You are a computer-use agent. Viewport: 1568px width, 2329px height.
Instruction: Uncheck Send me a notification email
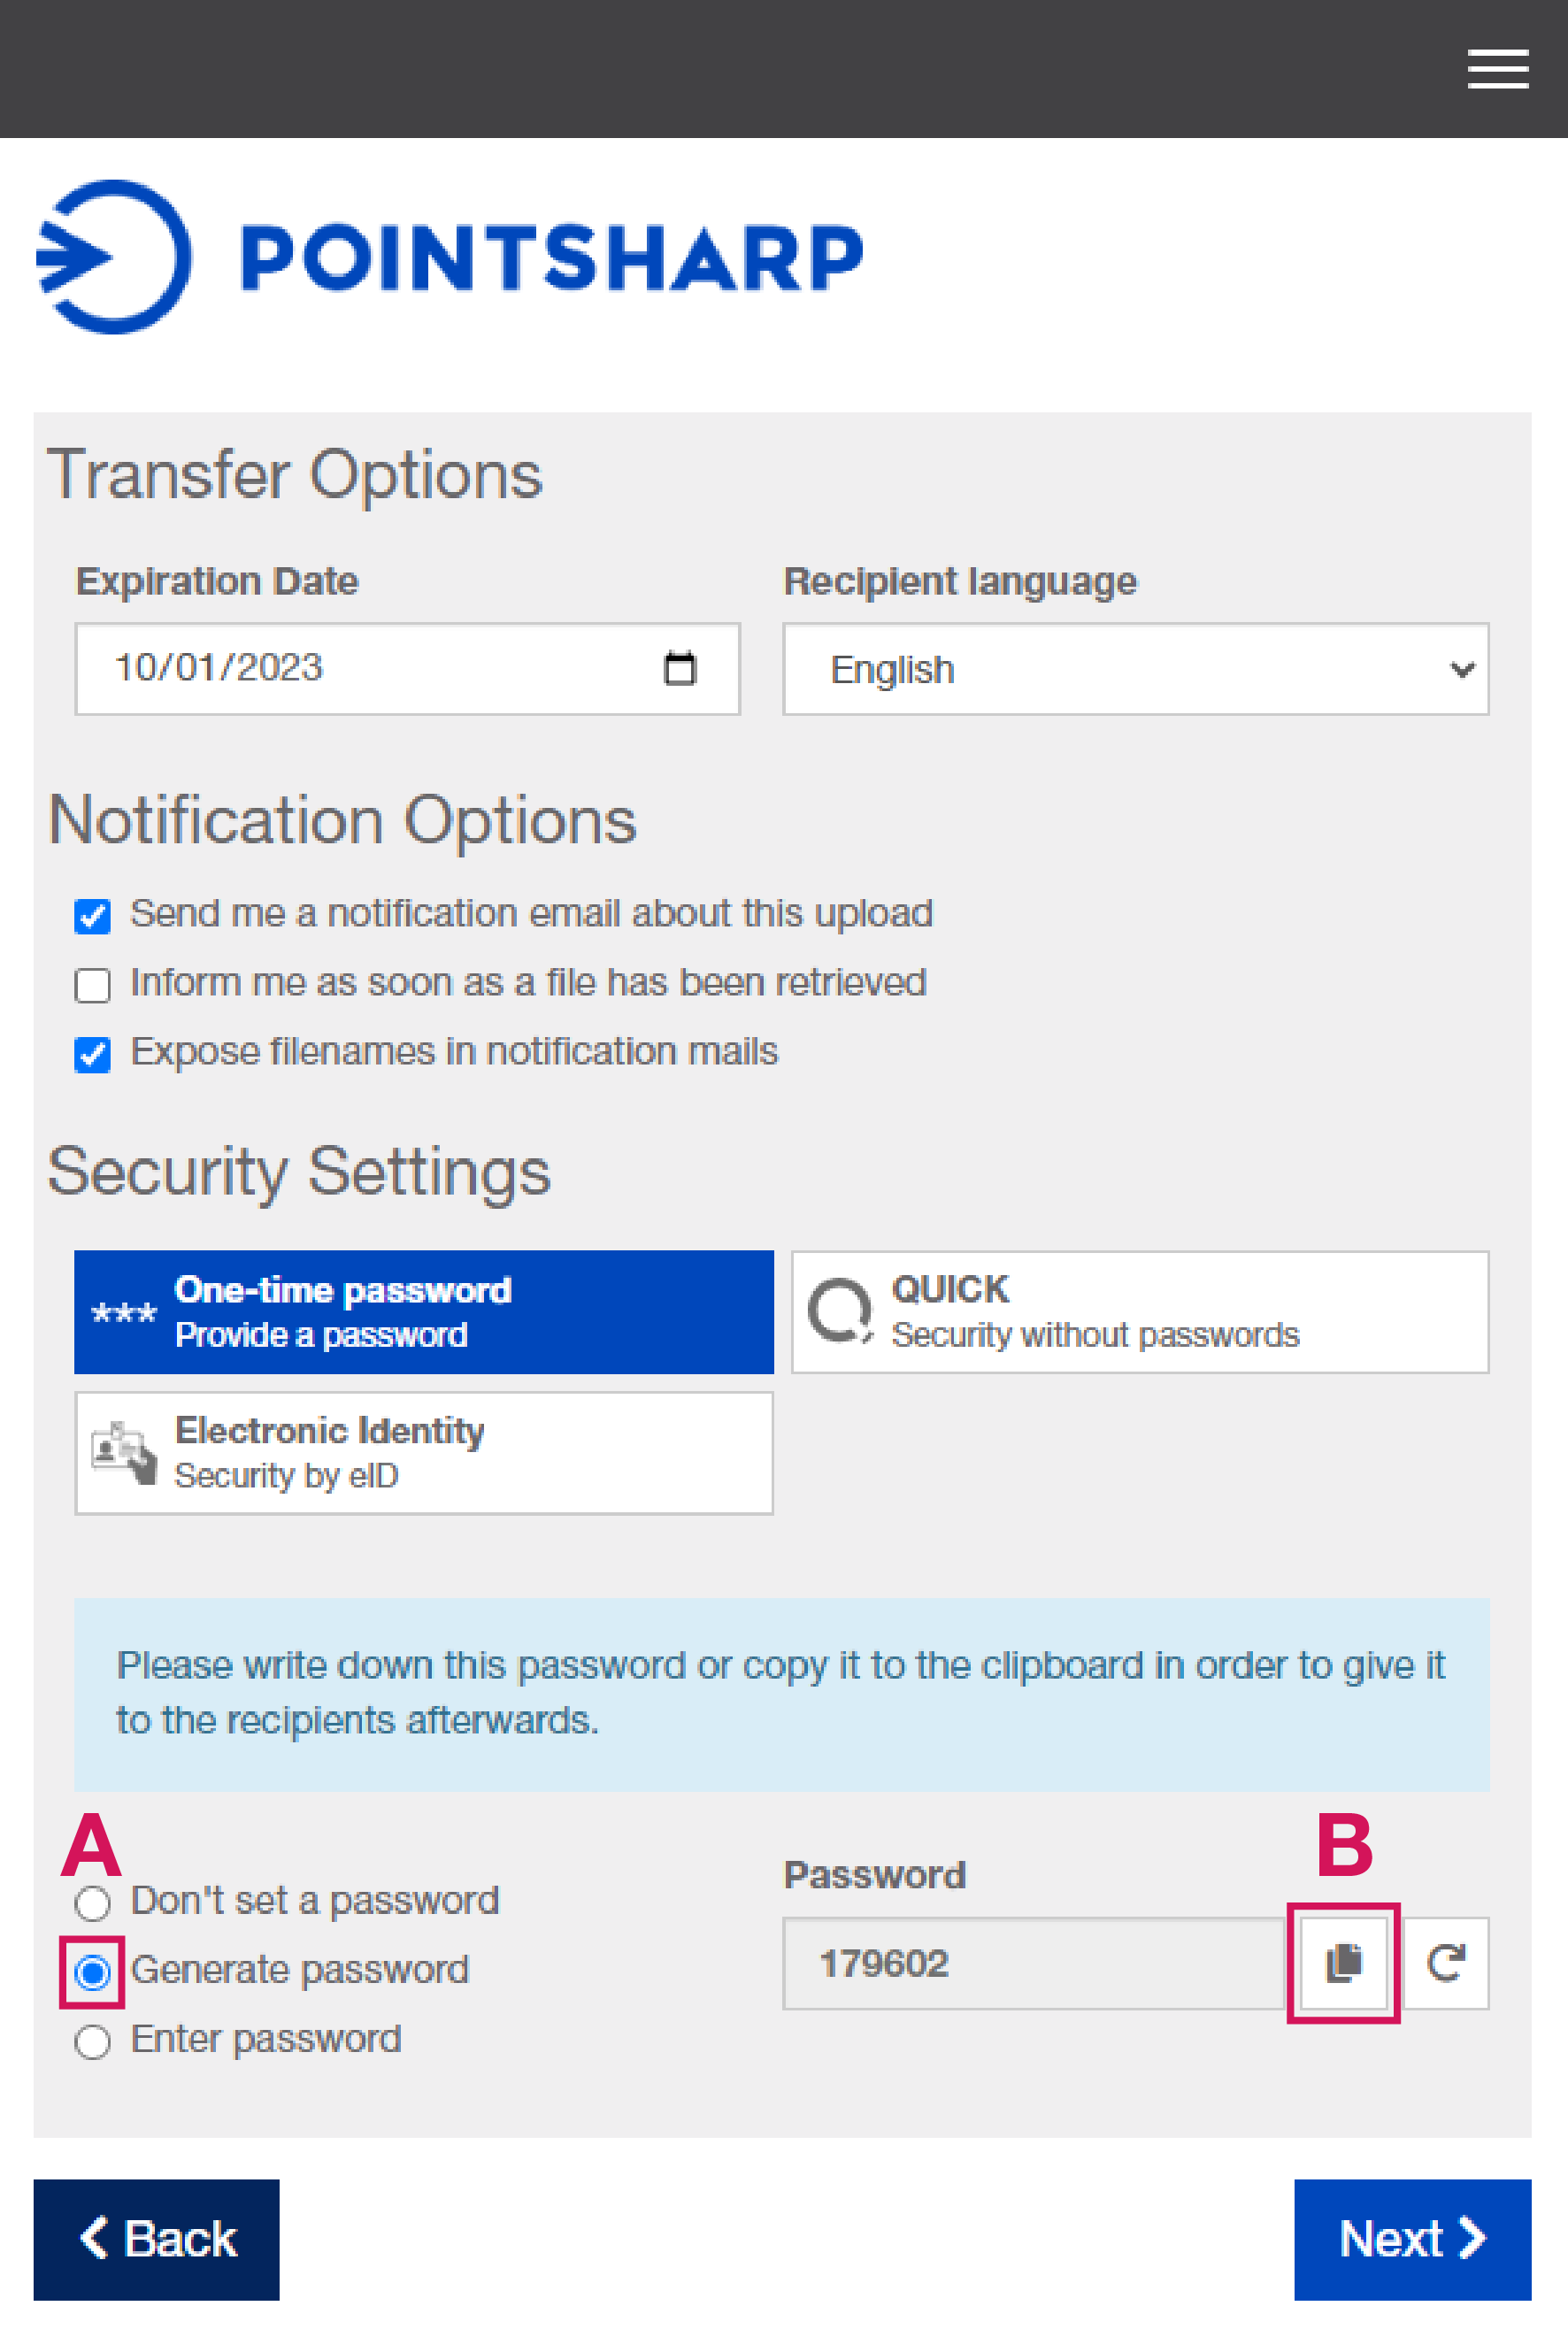(x=92, y=915)
